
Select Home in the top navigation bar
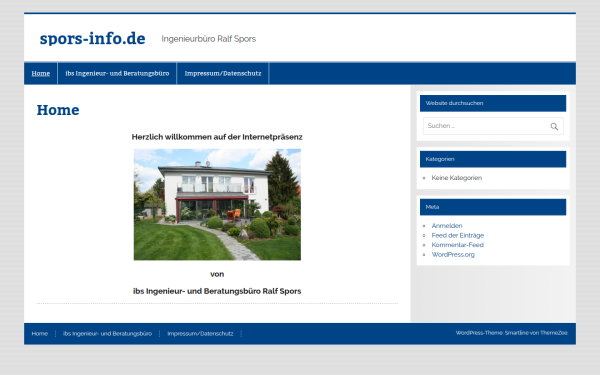(41, 73)
